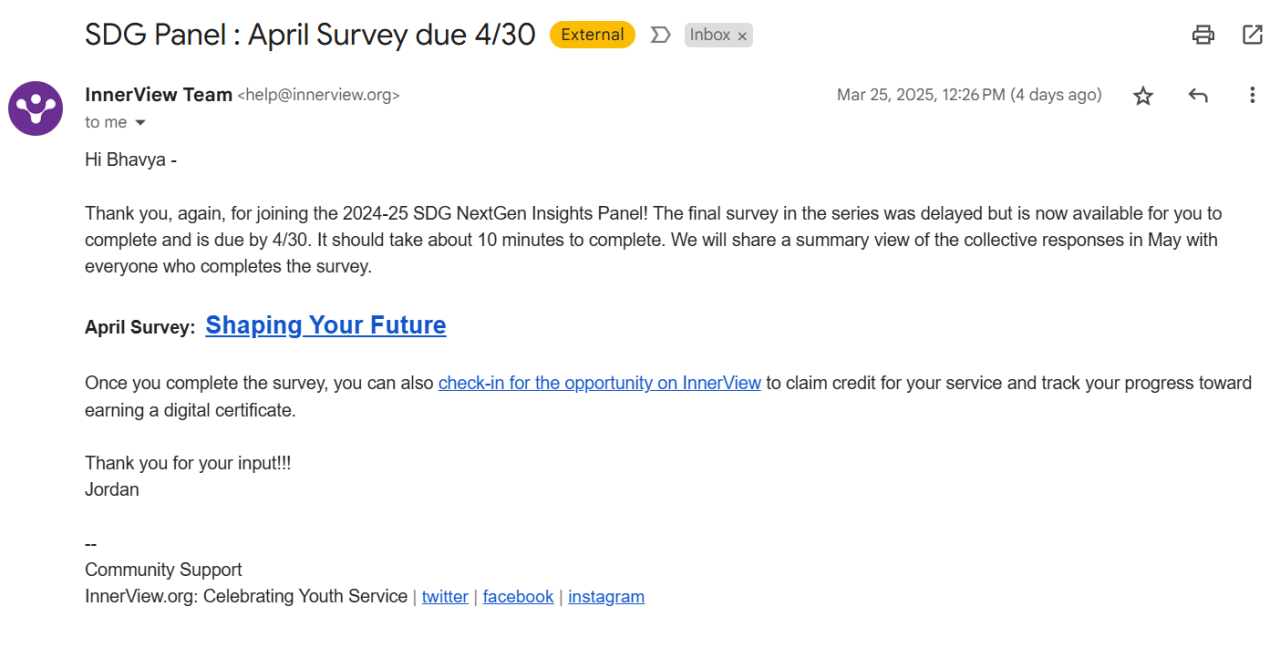Click check-in for the opportunity link
1280x658 pixels.
click(599, 383)
